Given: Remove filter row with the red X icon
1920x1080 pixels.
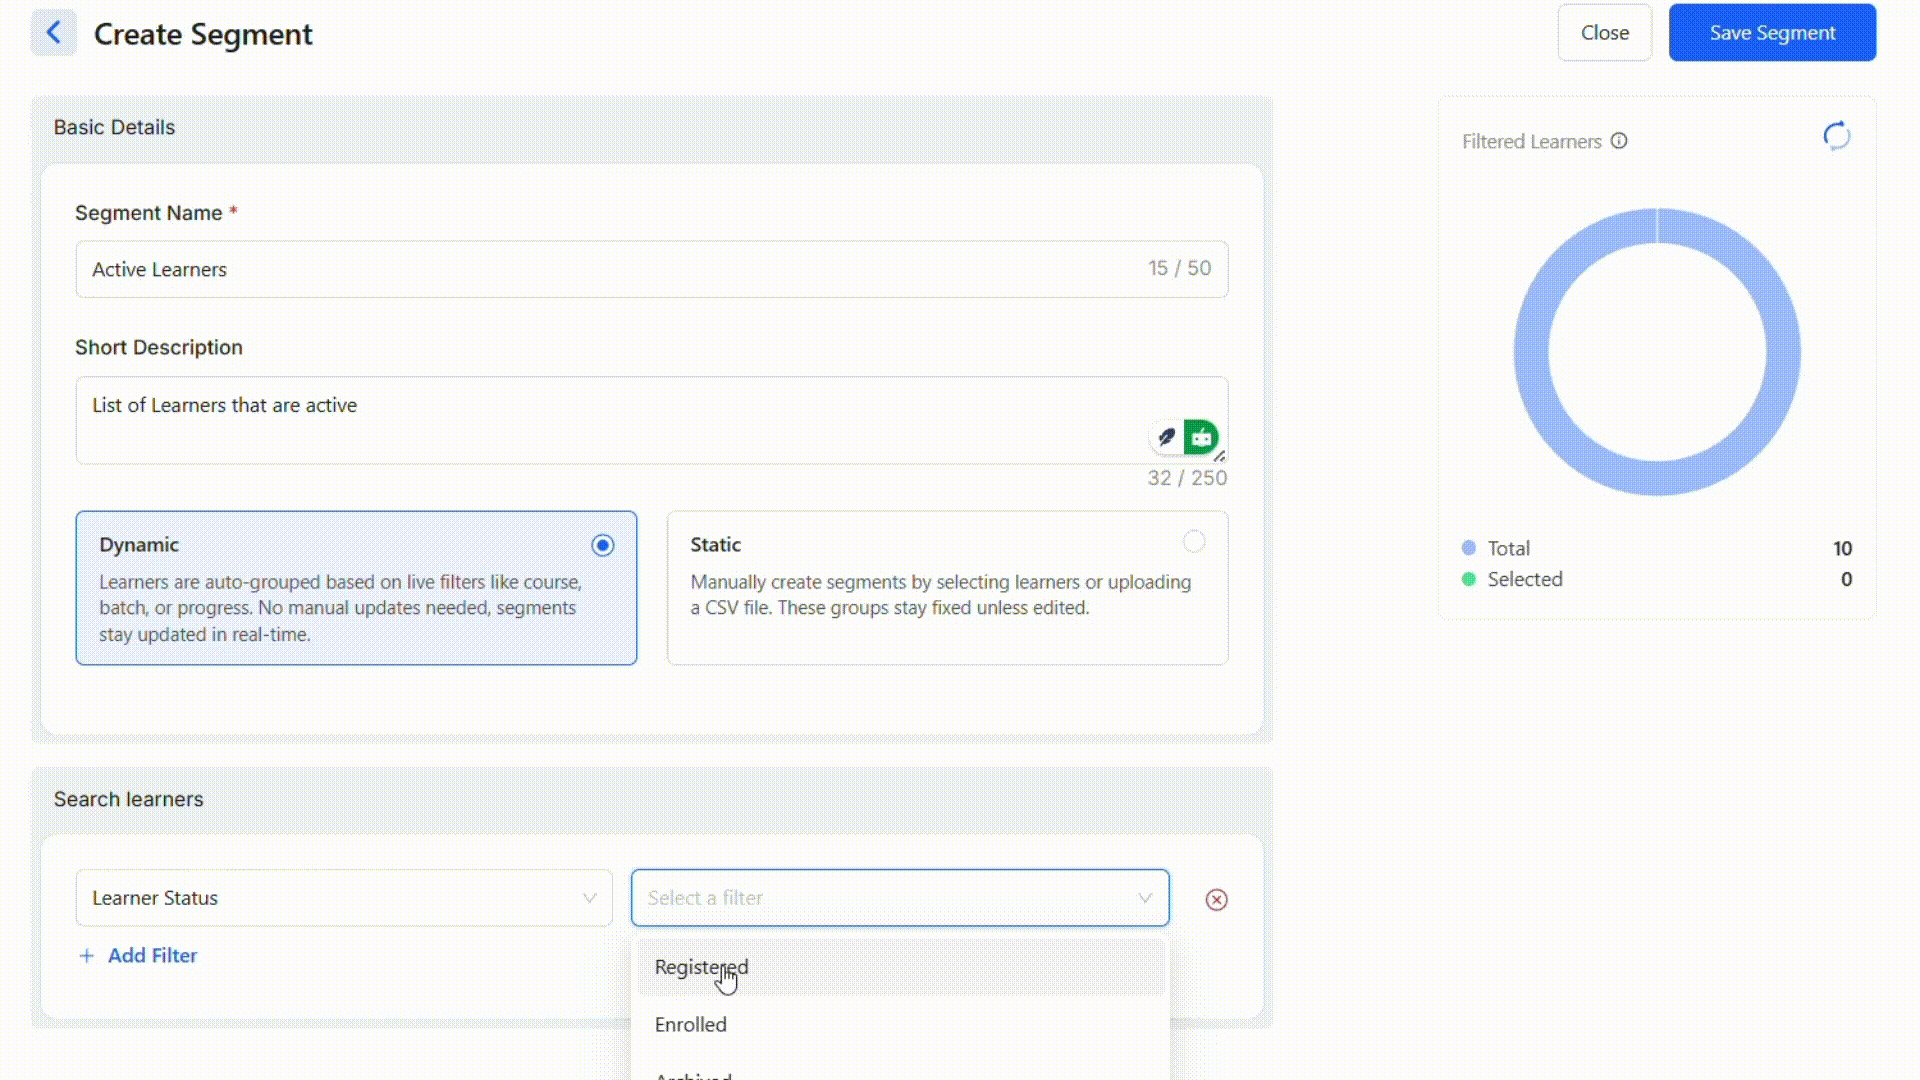Looking at the screenshot, I should click(1216, 900).
